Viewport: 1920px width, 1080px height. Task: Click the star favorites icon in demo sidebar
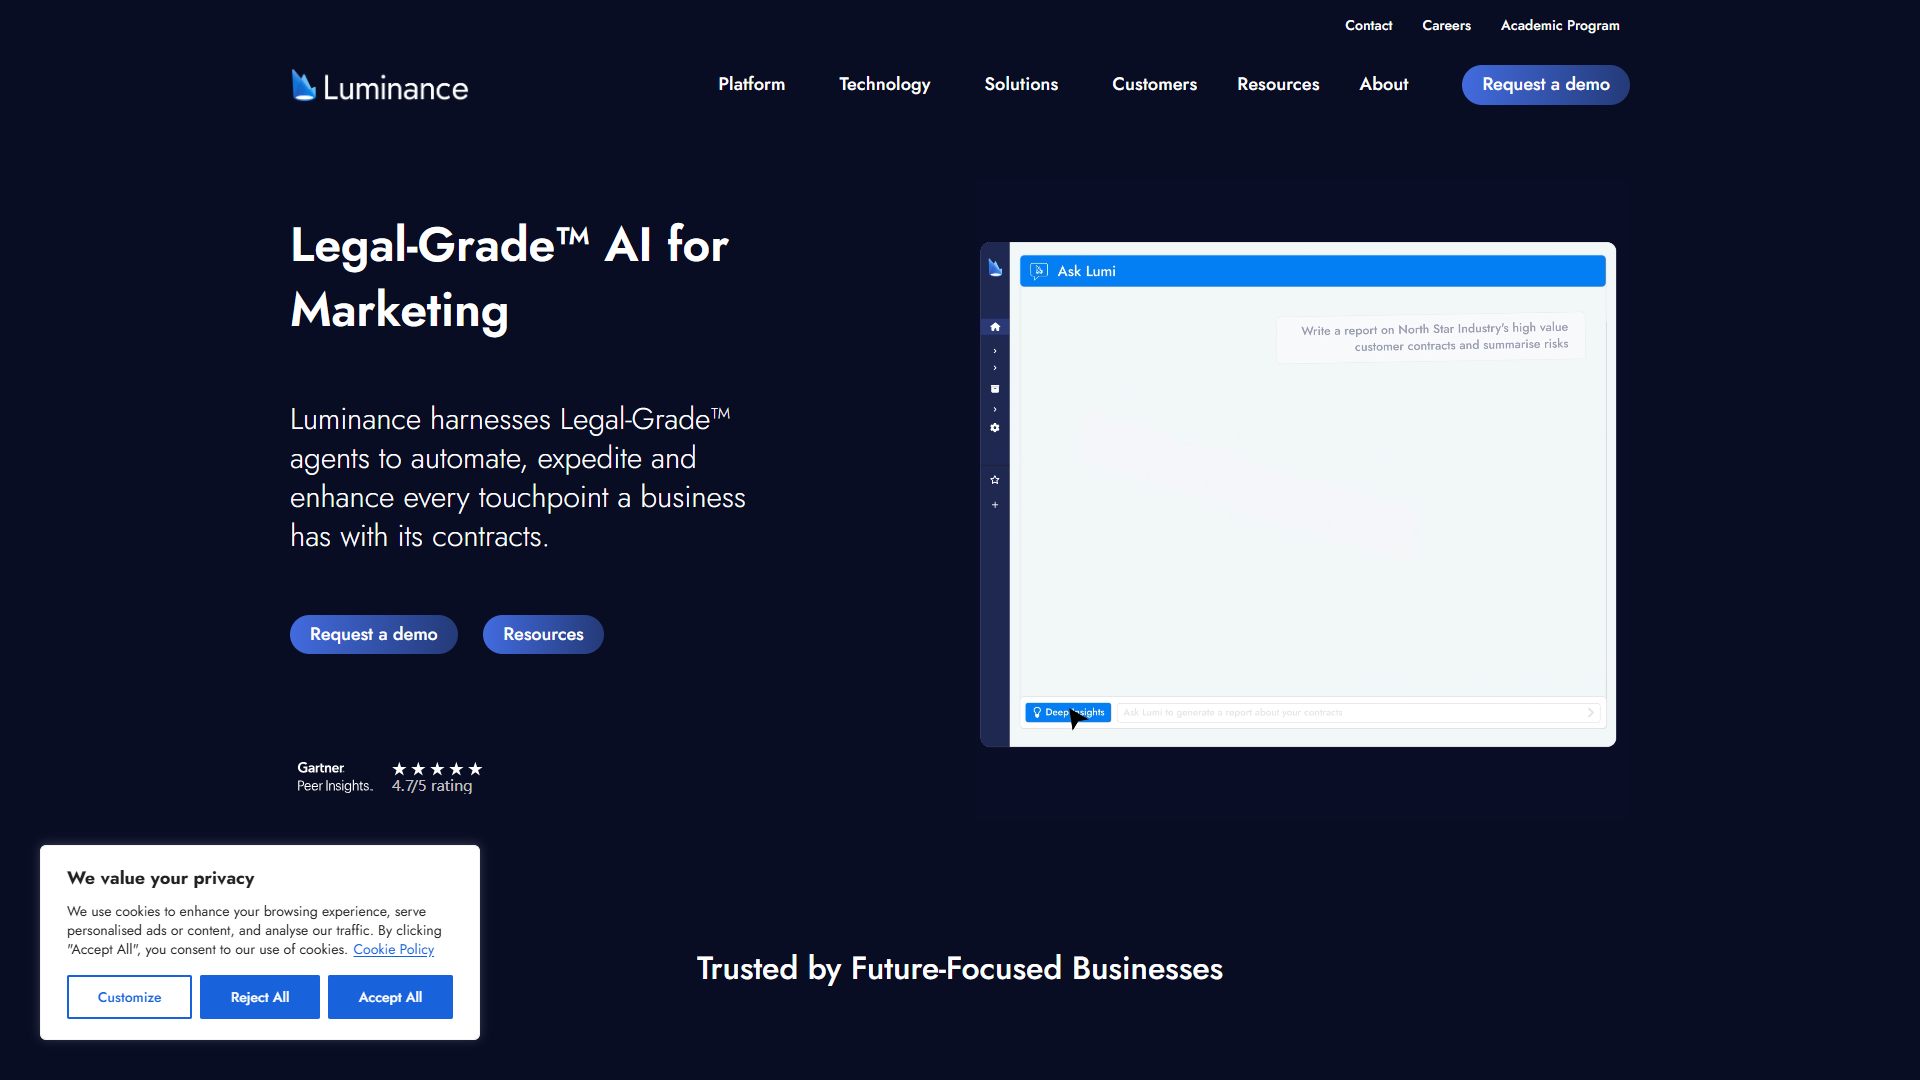click(995, 480)
